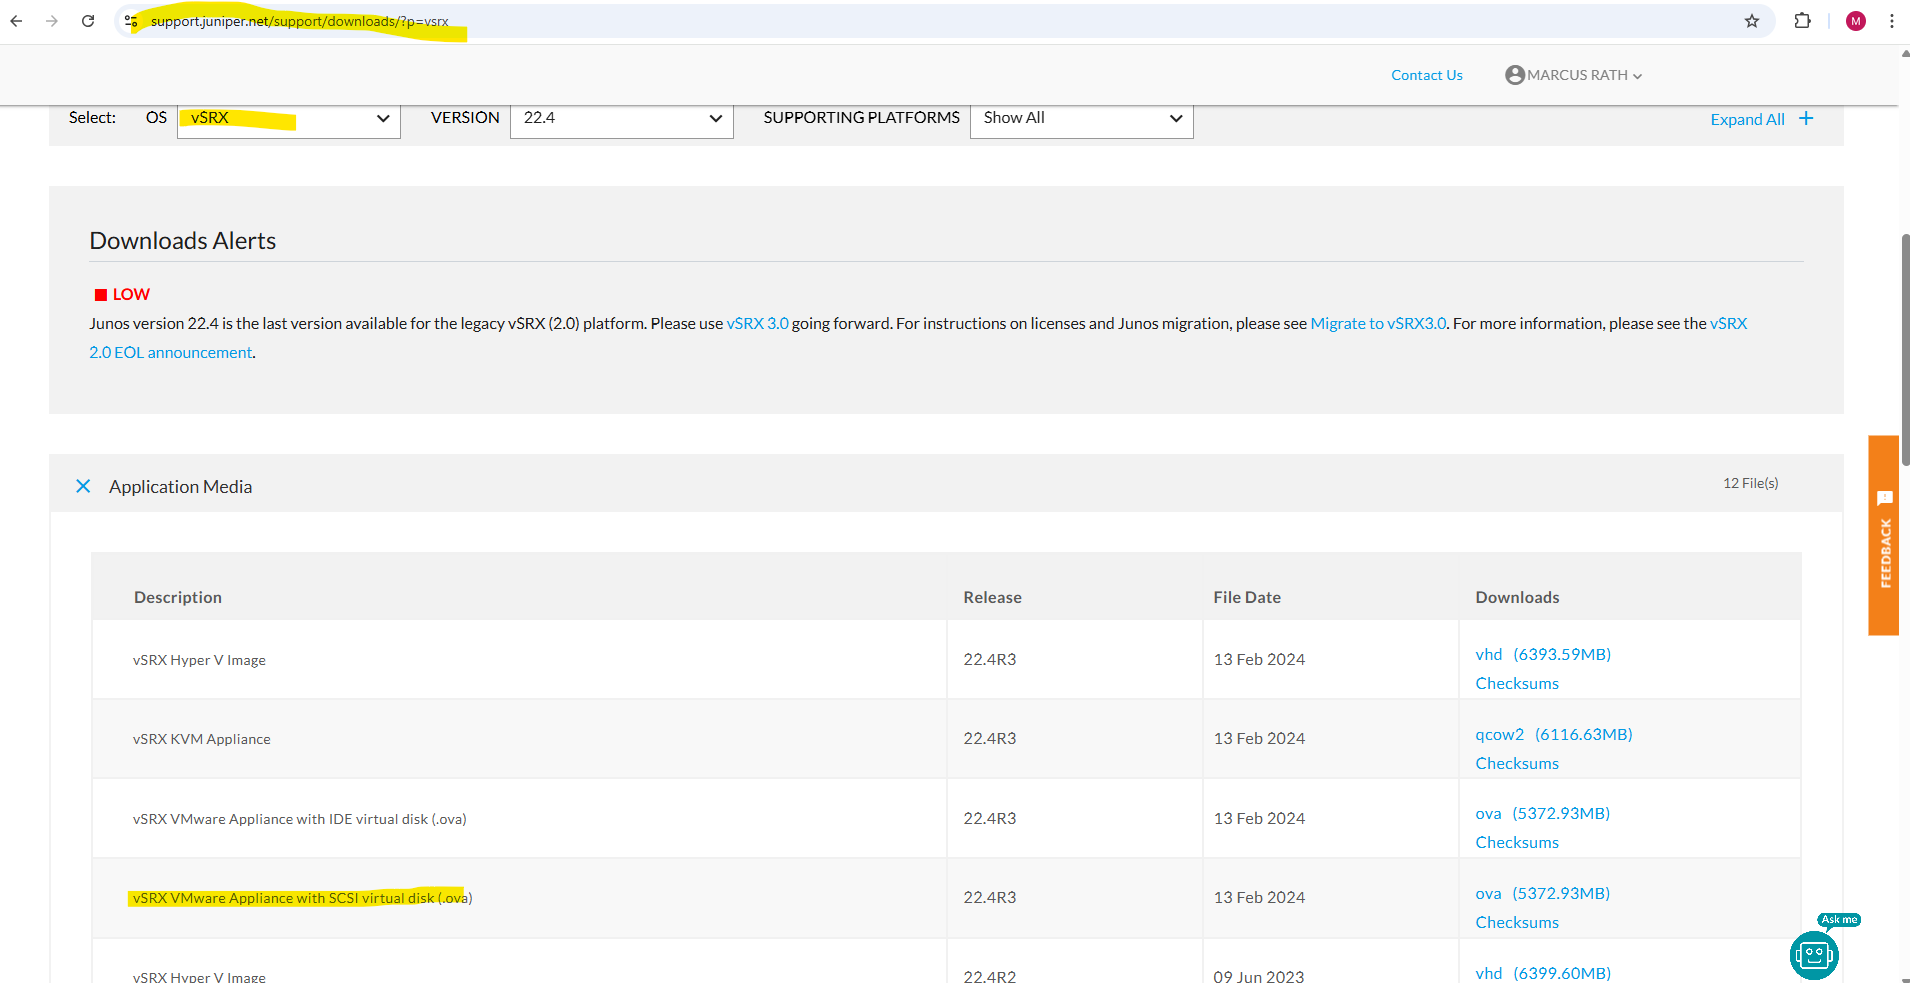Click the Downloads column header
This screenshot has width=1910, height=983.
tap(1517, 597)
